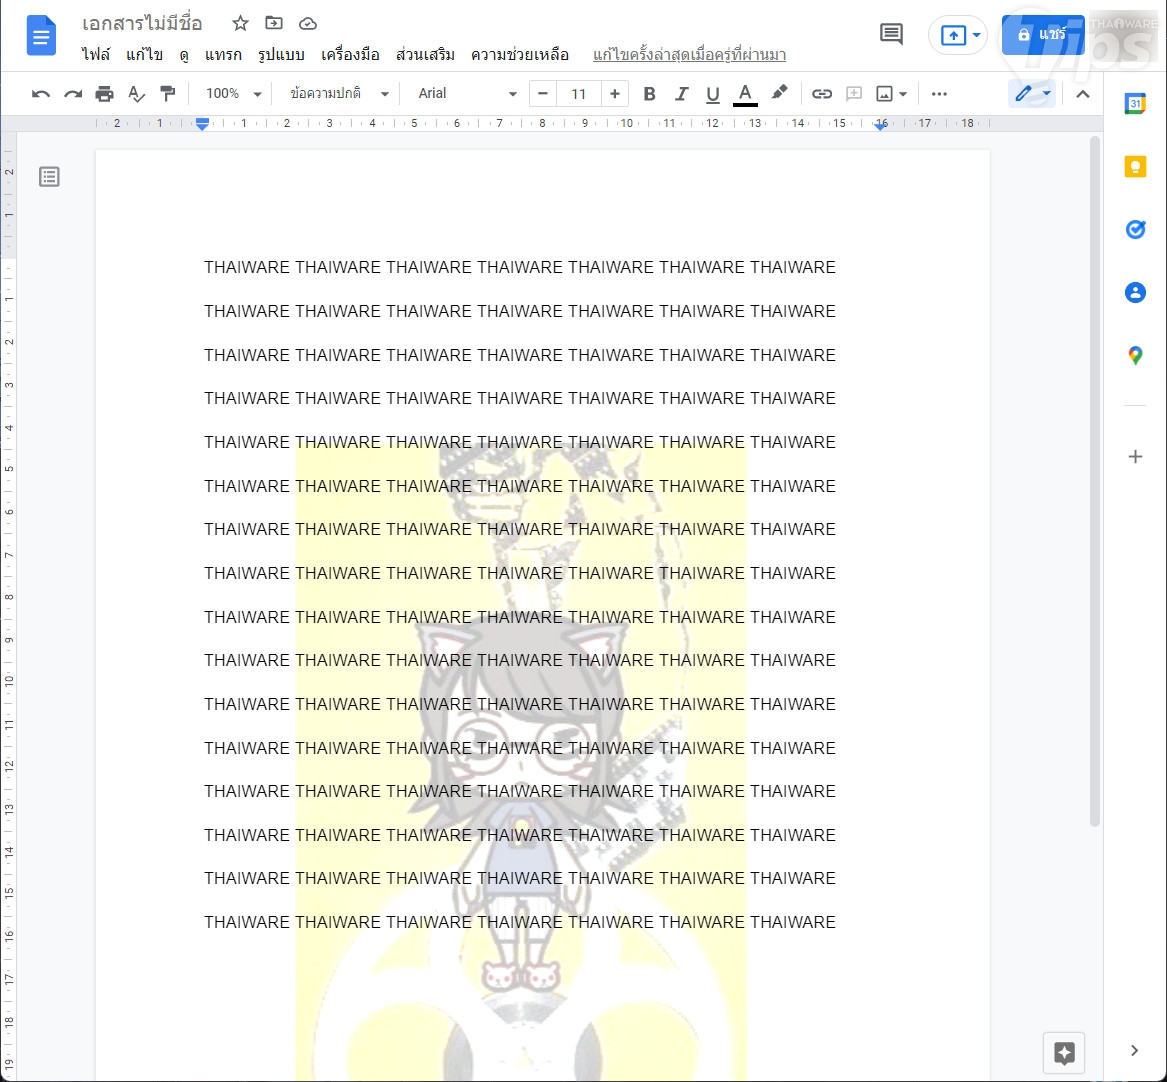Open the ความช่วยเหลือ menu

coord(519,54)
